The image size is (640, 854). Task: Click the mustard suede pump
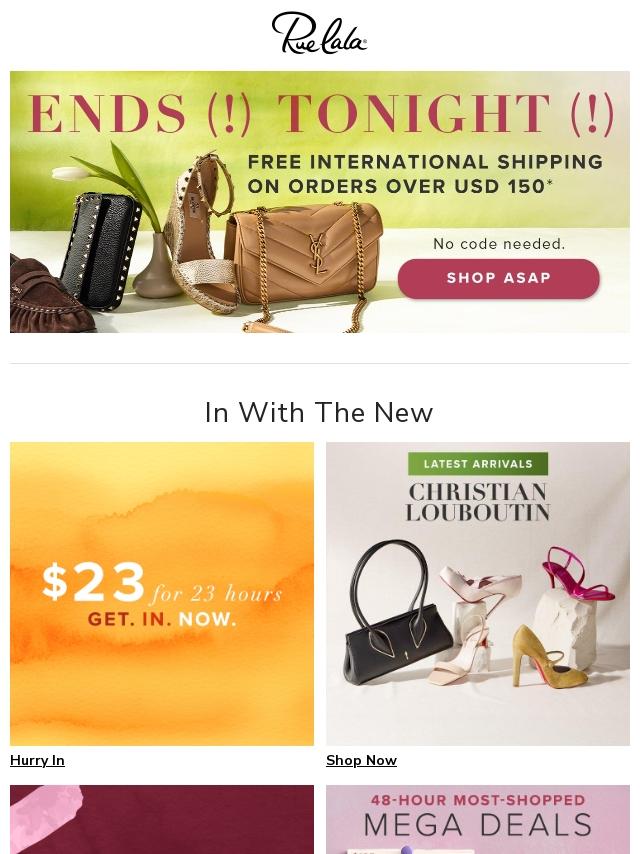coord(547,658)
